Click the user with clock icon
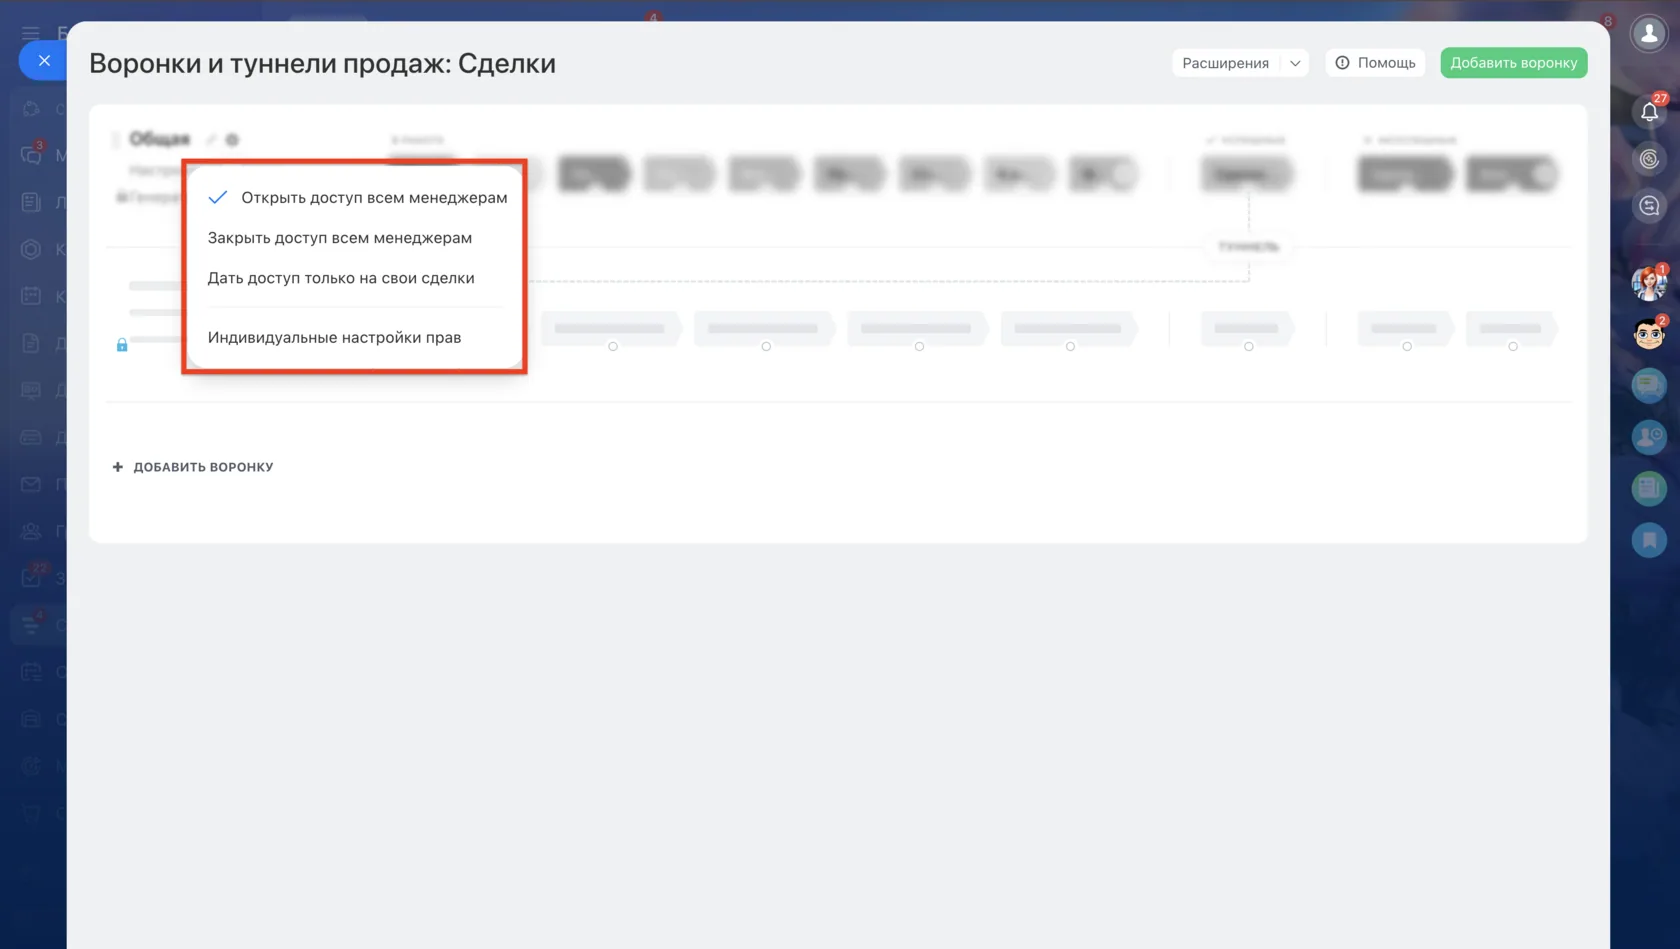 1649,437
